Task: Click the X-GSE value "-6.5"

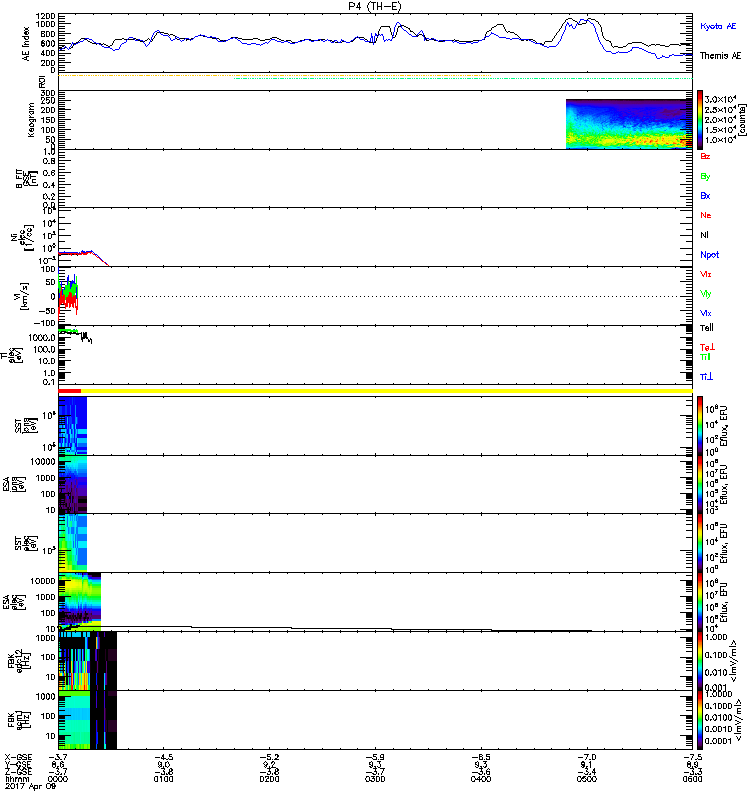Action: pyautogui.click(x=481, y=757)
